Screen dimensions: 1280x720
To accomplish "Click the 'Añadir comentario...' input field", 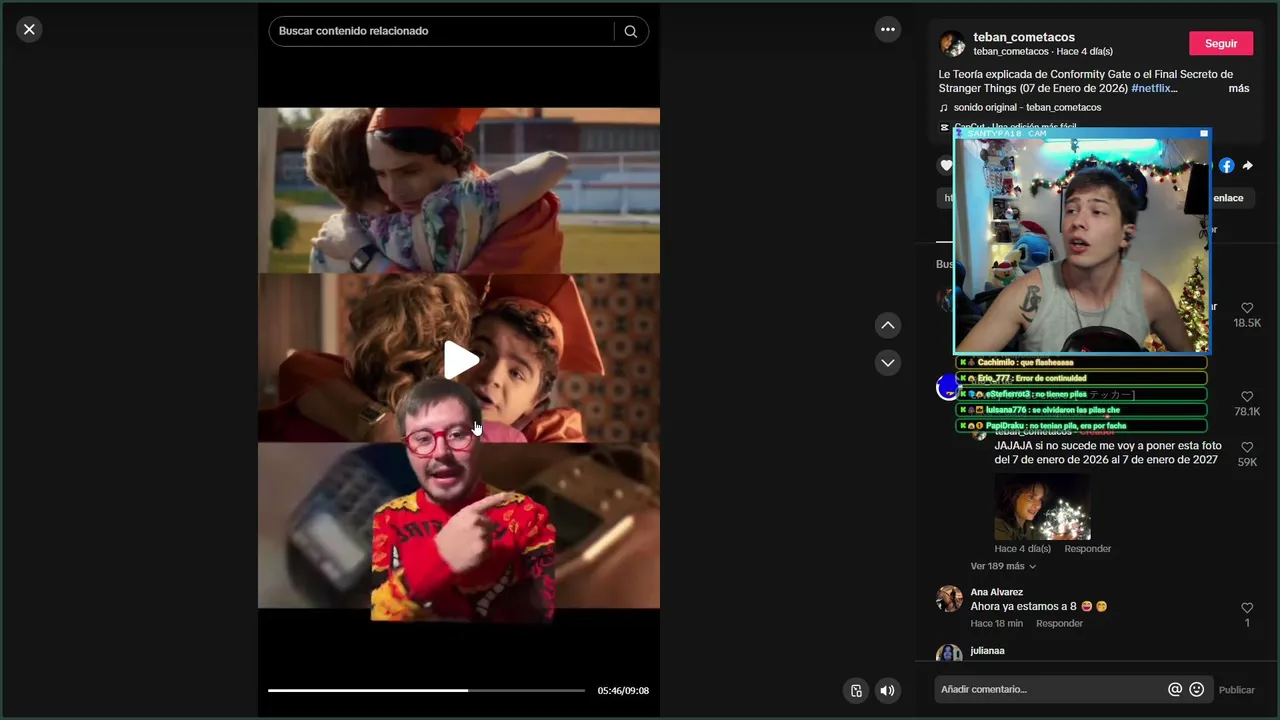I will coord(1050,690).
